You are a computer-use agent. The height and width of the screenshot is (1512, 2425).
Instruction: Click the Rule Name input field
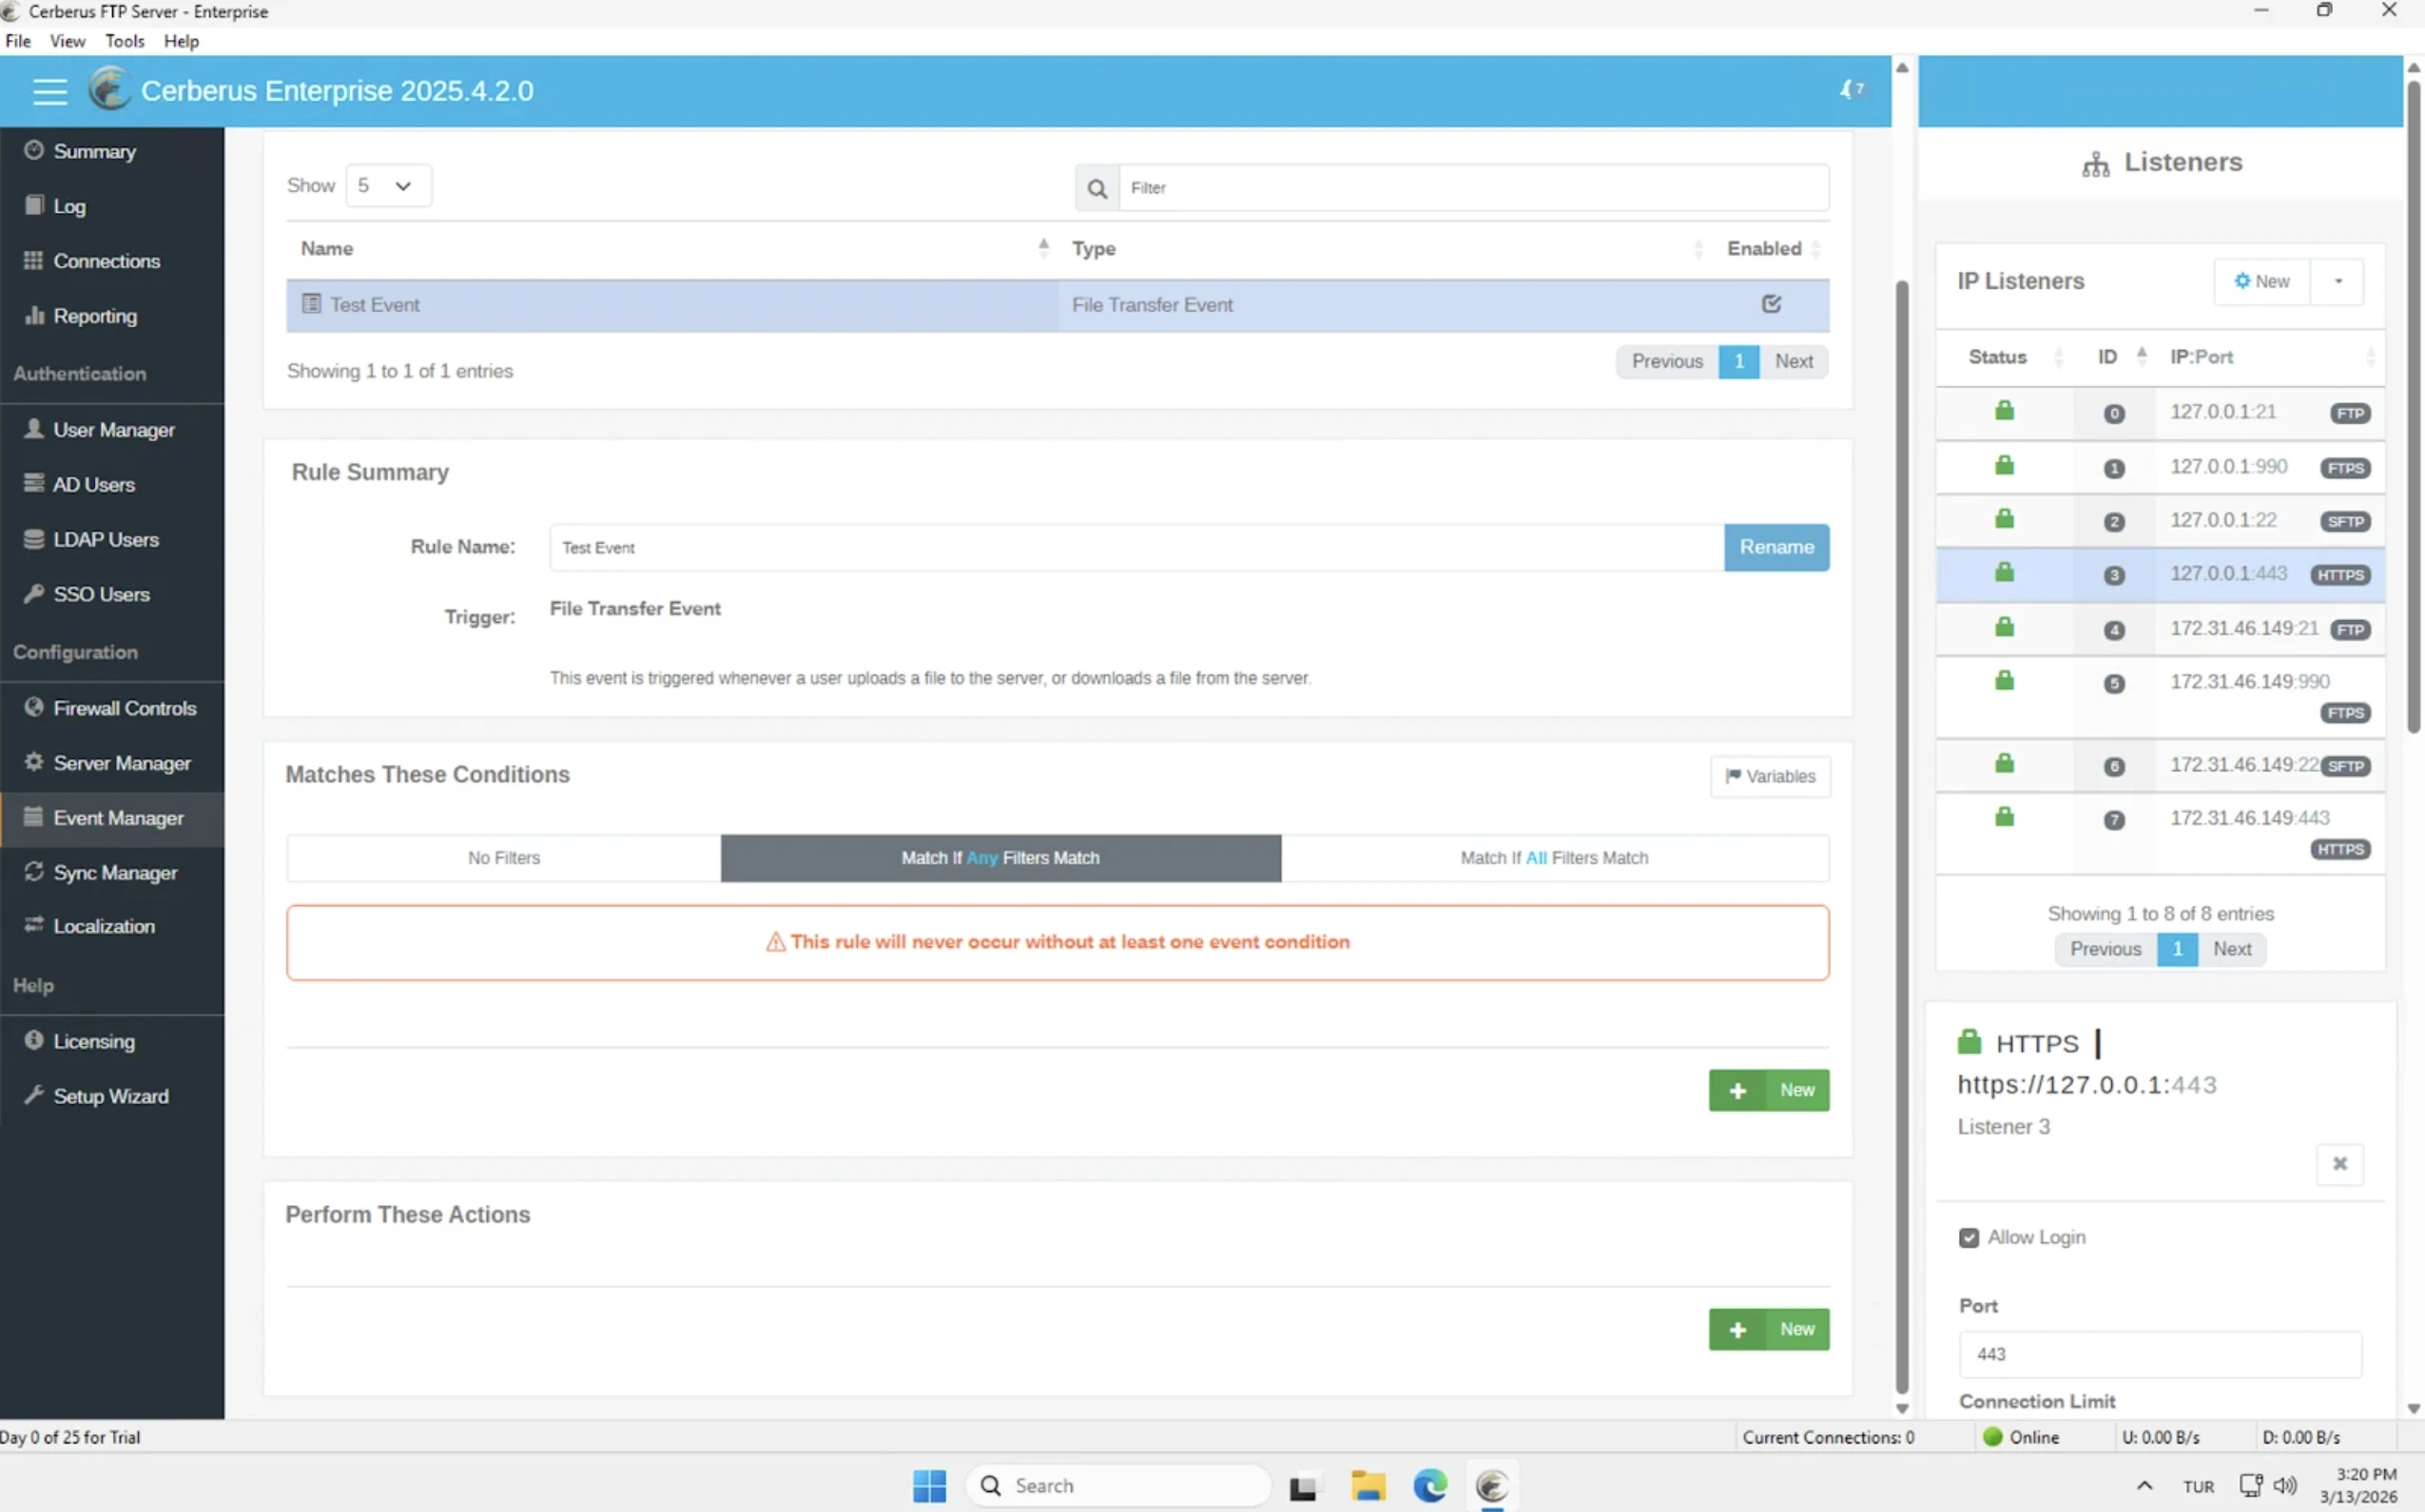(x=1136, y=548)
